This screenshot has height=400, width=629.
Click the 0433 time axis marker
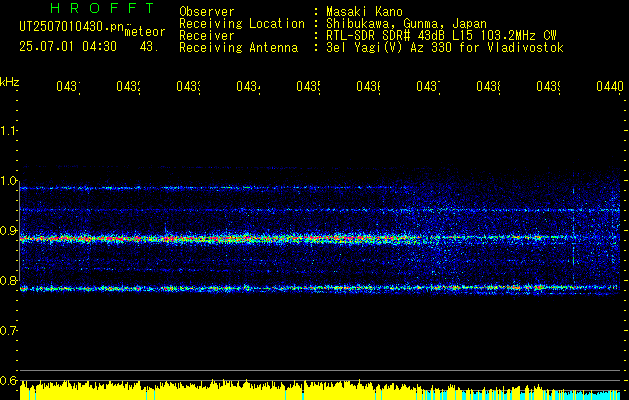pos(189,86)
